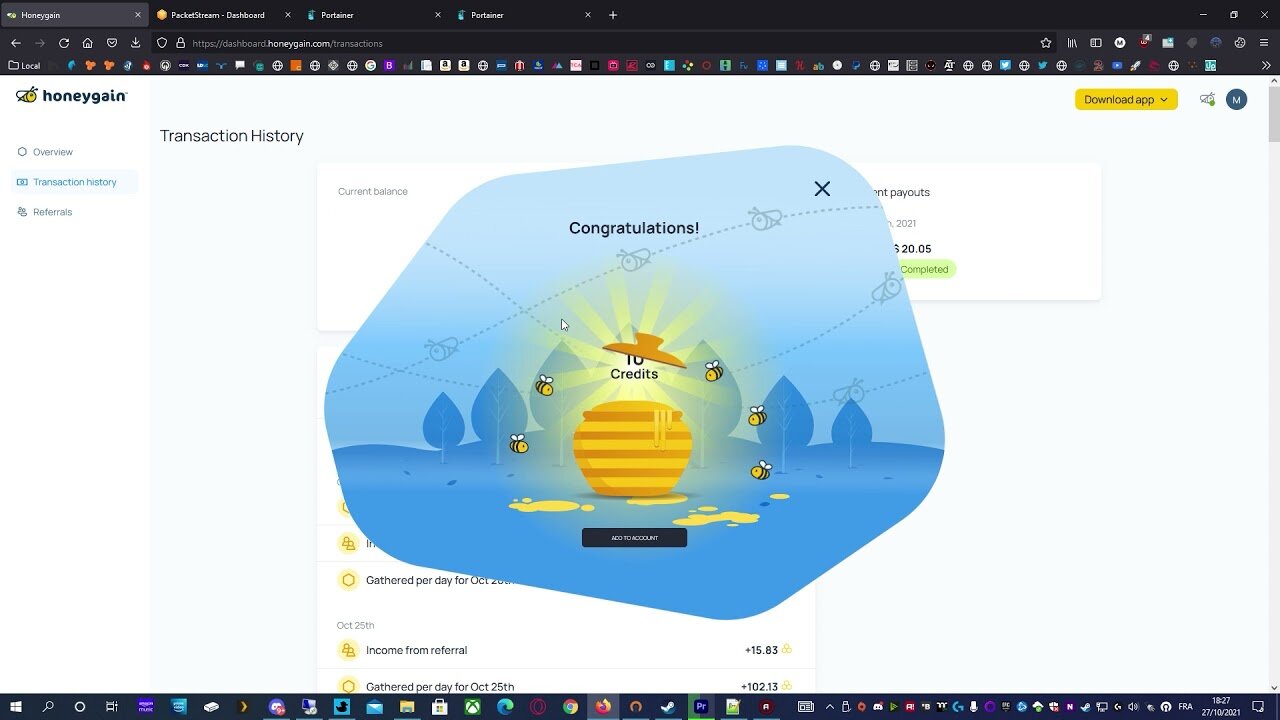The image size is (1280, 720).
Task: Open the announcements megaphone icon
Action: [1207, 99]
